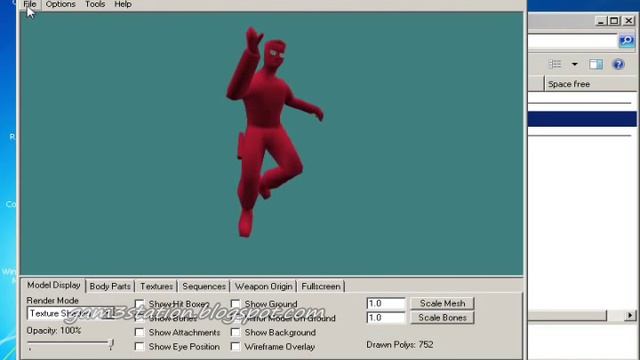This screenshot has width=640, height=360.
Task: Enable Show Hit Boxes checkbox
Action: click(139, 304)
